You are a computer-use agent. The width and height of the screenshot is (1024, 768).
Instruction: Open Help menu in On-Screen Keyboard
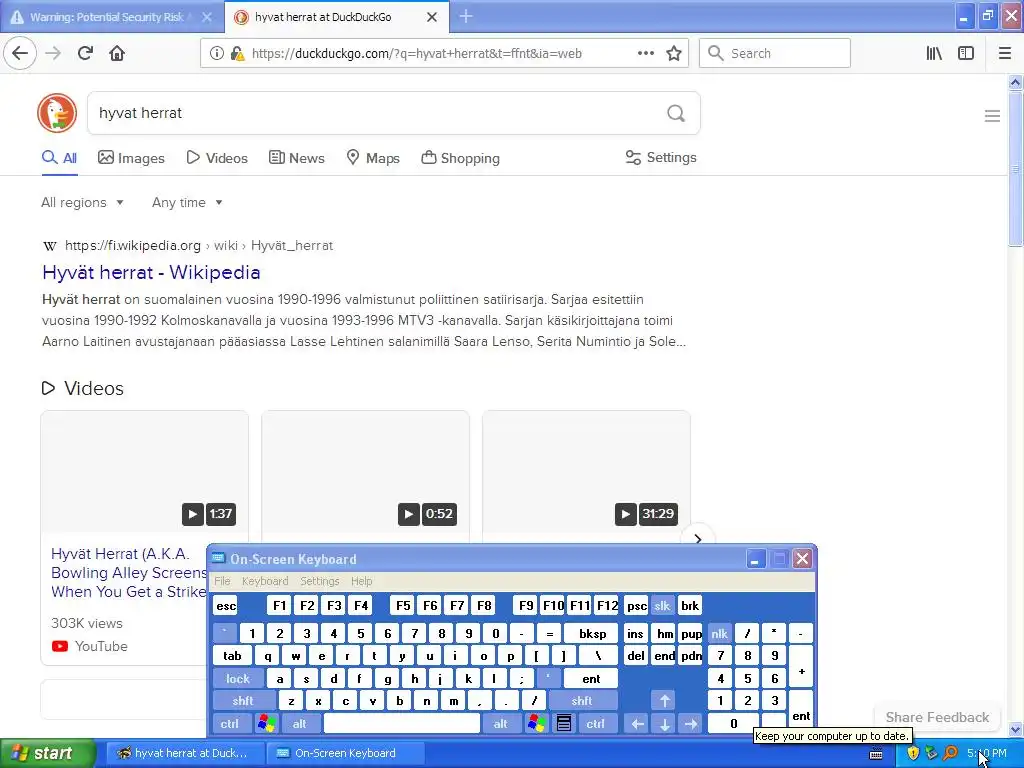[362, 581]
